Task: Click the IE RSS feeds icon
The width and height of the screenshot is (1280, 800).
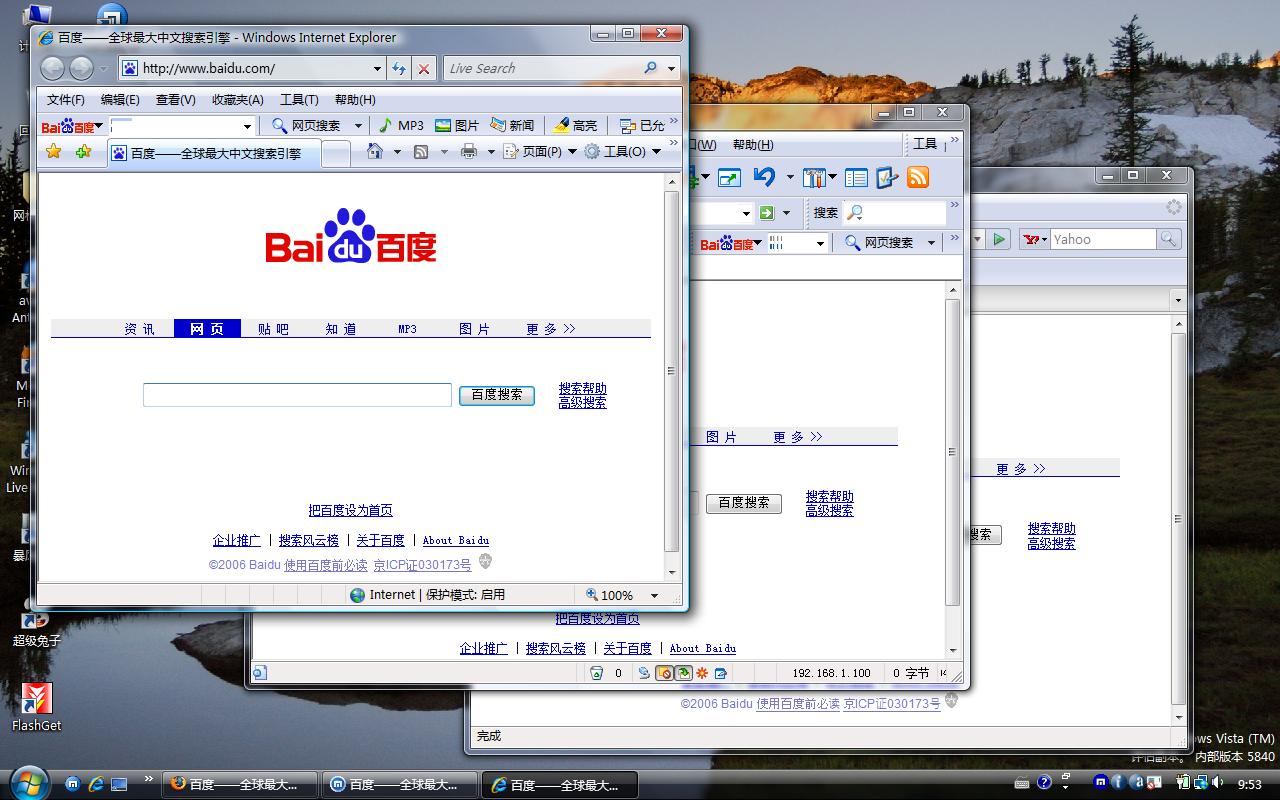Action: click(421, 151)
